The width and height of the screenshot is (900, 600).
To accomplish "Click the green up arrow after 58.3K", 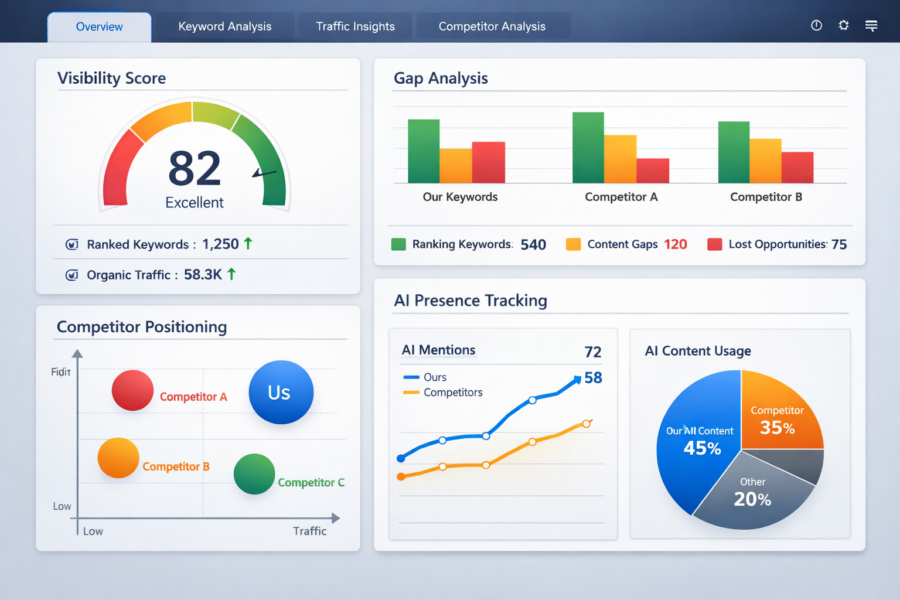I will (231, 274).
